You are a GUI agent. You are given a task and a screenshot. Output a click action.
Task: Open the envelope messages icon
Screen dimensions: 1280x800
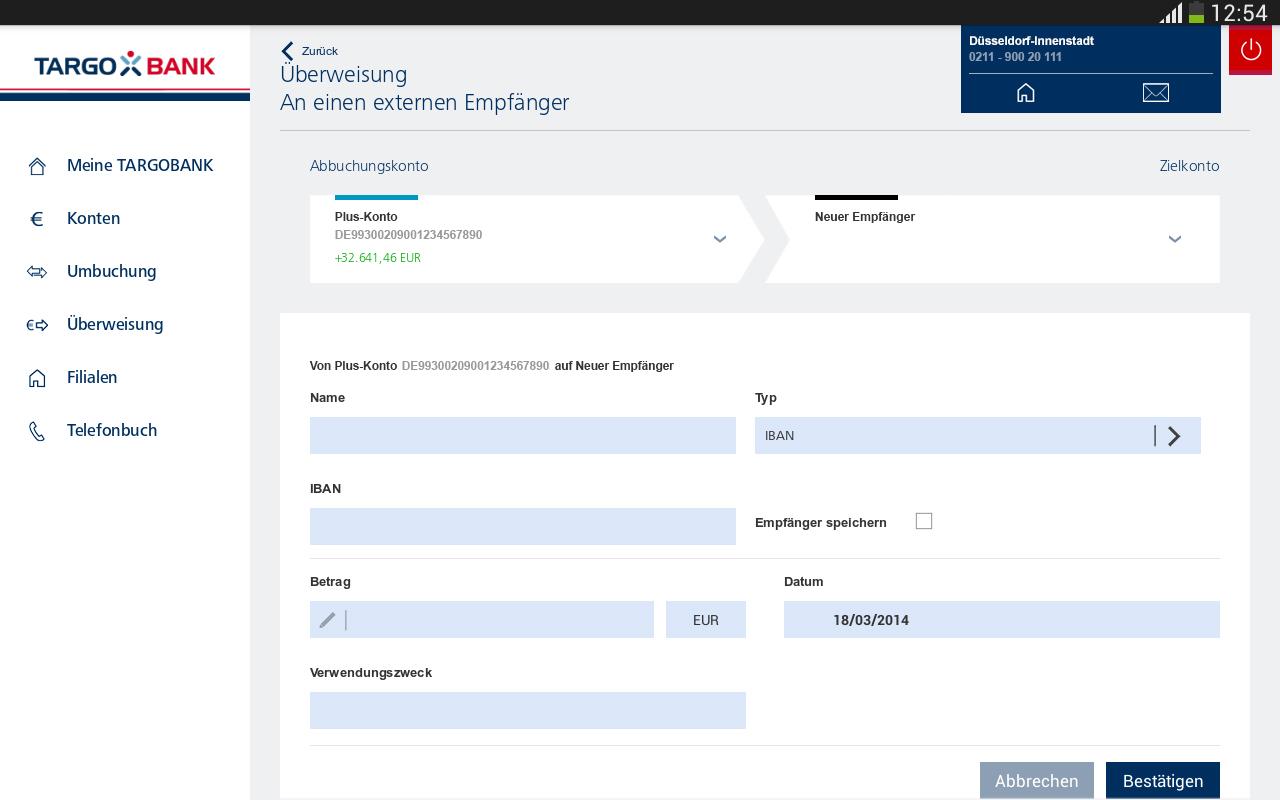pos(1155,93)
